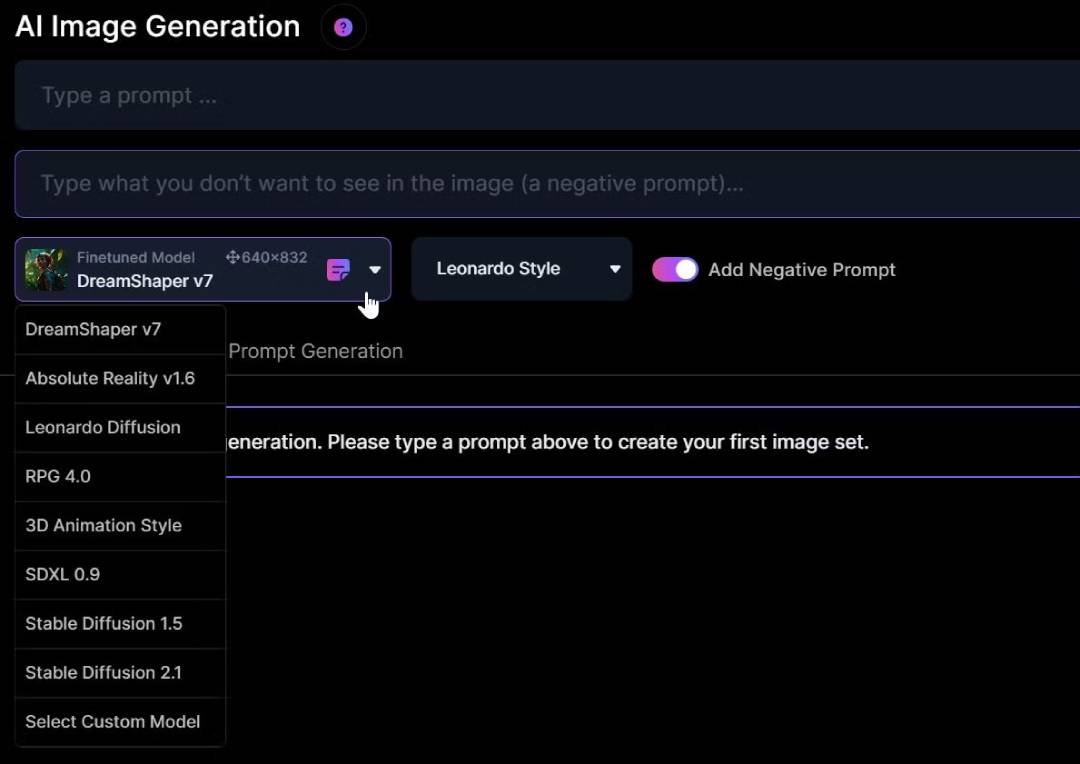Select SDXL 0.9 model option
Screen dimensions: 1080x764
(x=62, y=574)
